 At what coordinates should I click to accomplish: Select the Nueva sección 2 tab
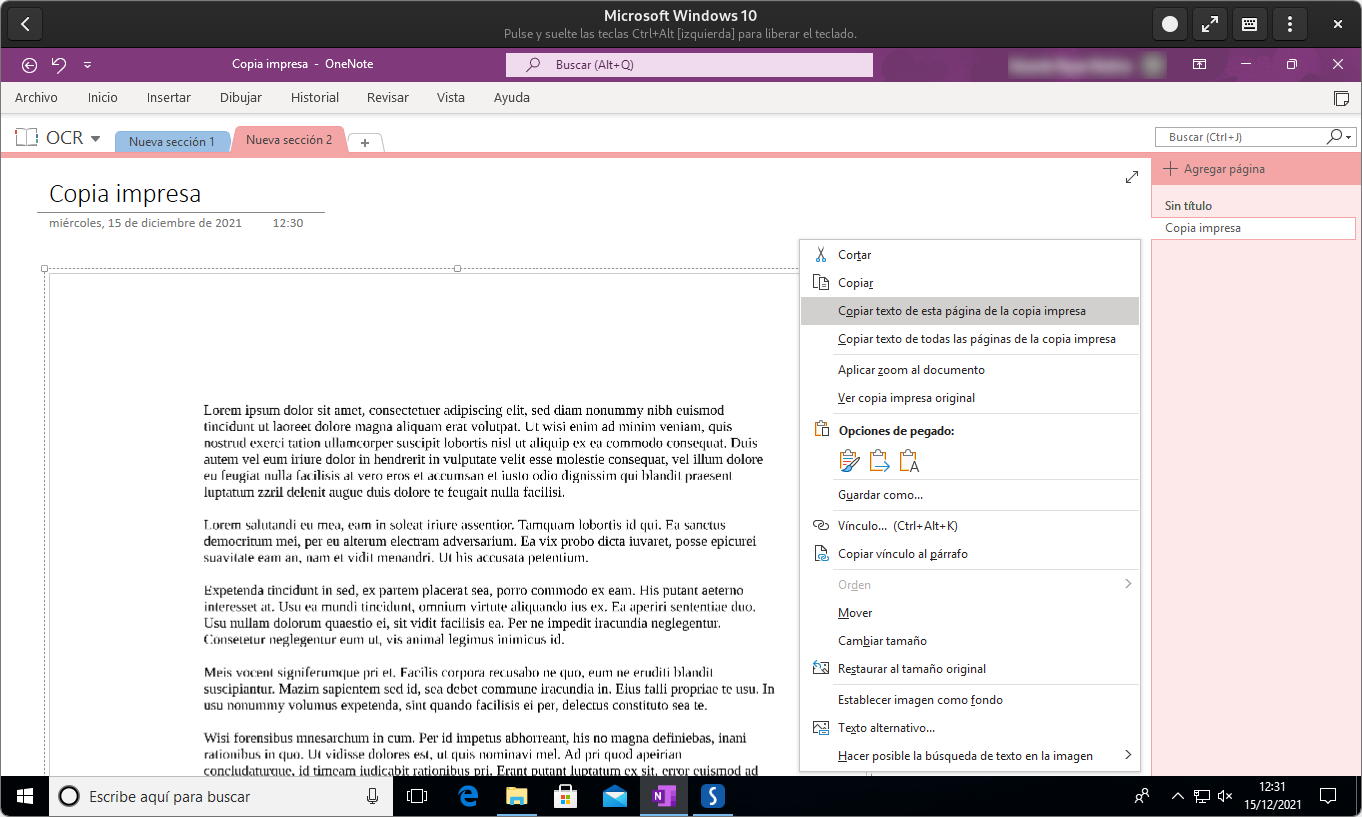(289, 140)
